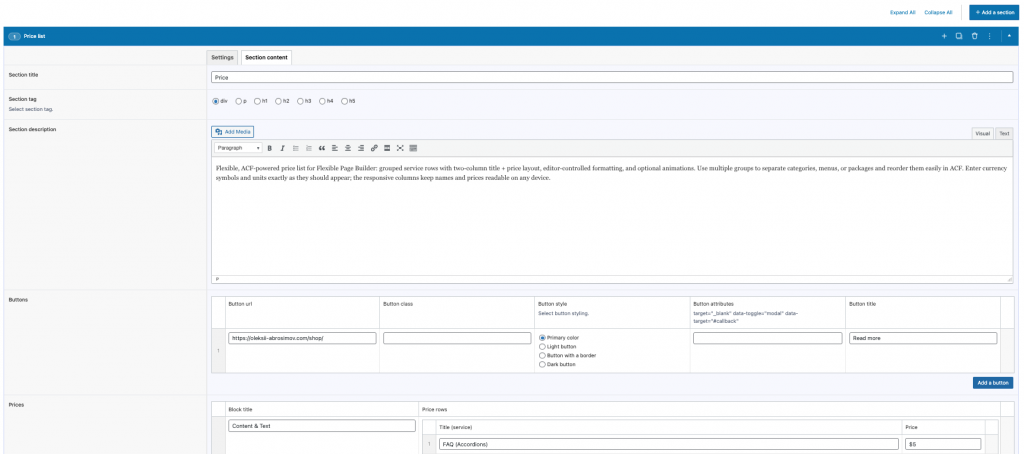Select the div section tag
Viewport: 1024px width, 454px height.
[x=216, y=101]
